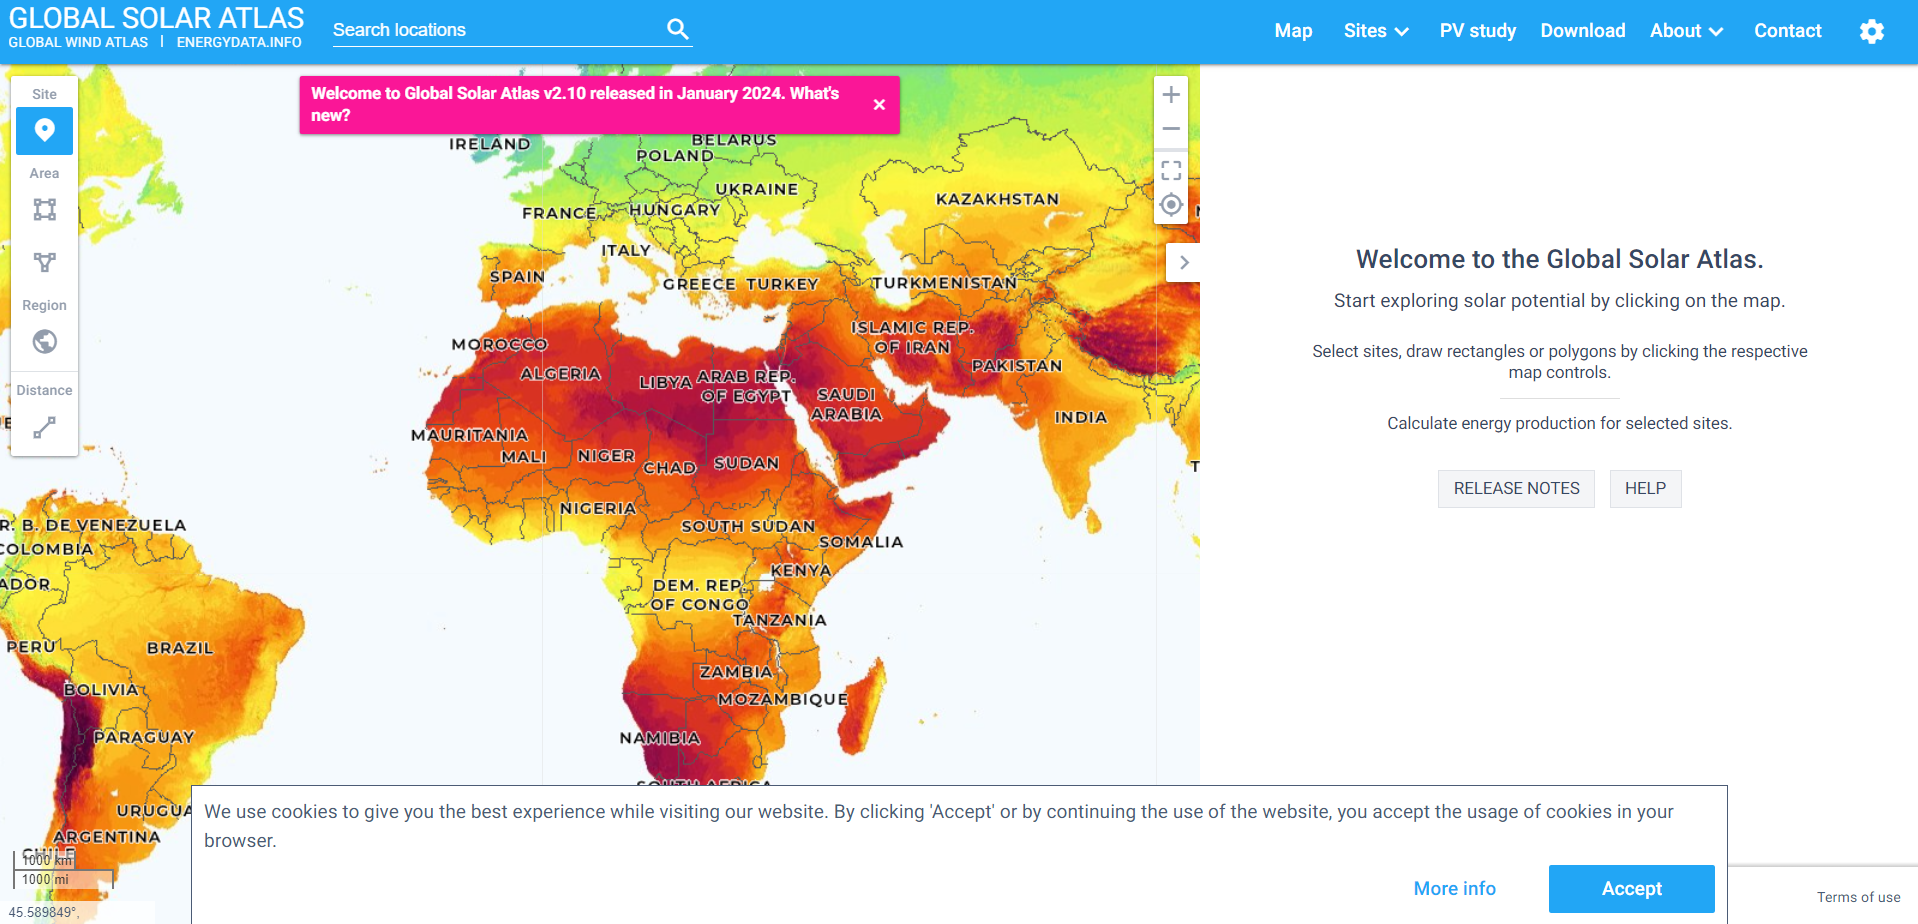Click the What's new banner message
The image size is (1918, 924).
coord(575,104)
